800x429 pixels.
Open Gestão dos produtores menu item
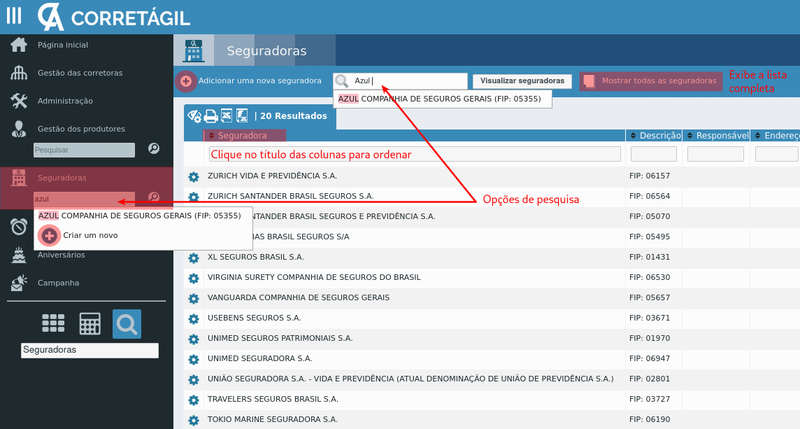pyautogui.click(x=81, y=129)
